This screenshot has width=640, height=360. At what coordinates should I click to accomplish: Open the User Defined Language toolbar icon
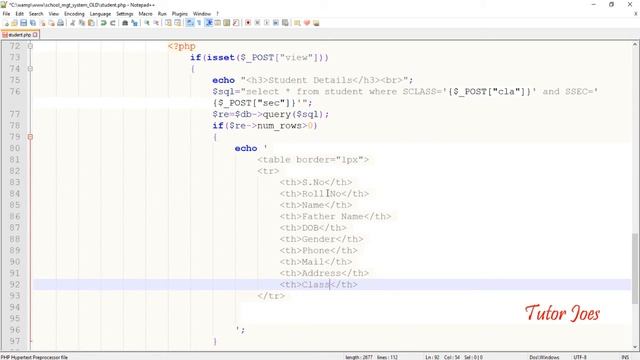click(218, 23)
